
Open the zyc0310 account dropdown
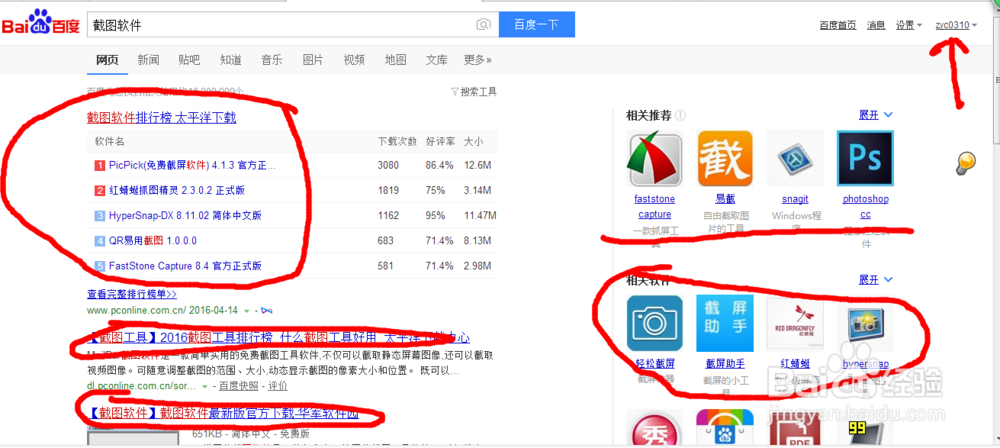point(956,26)
